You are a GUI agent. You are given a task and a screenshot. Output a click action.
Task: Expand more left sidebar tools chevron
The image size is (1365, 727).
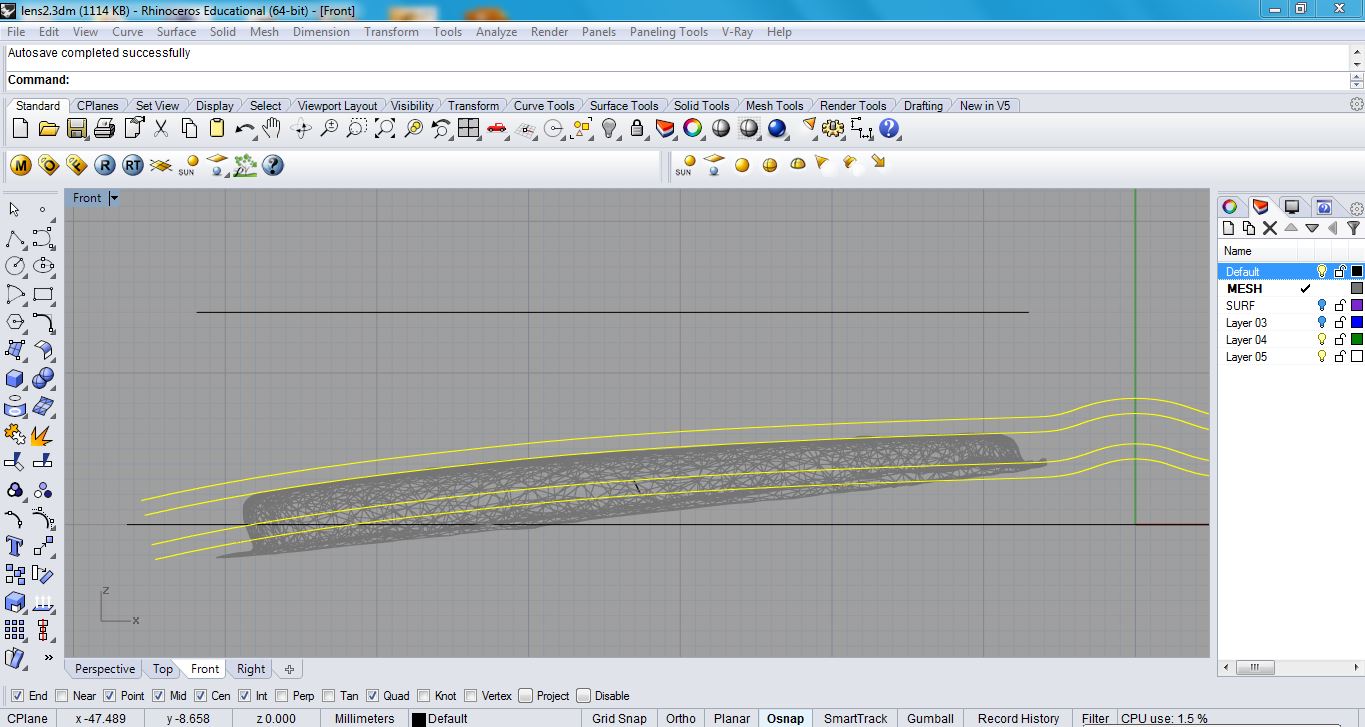click(x=48, y=658)
